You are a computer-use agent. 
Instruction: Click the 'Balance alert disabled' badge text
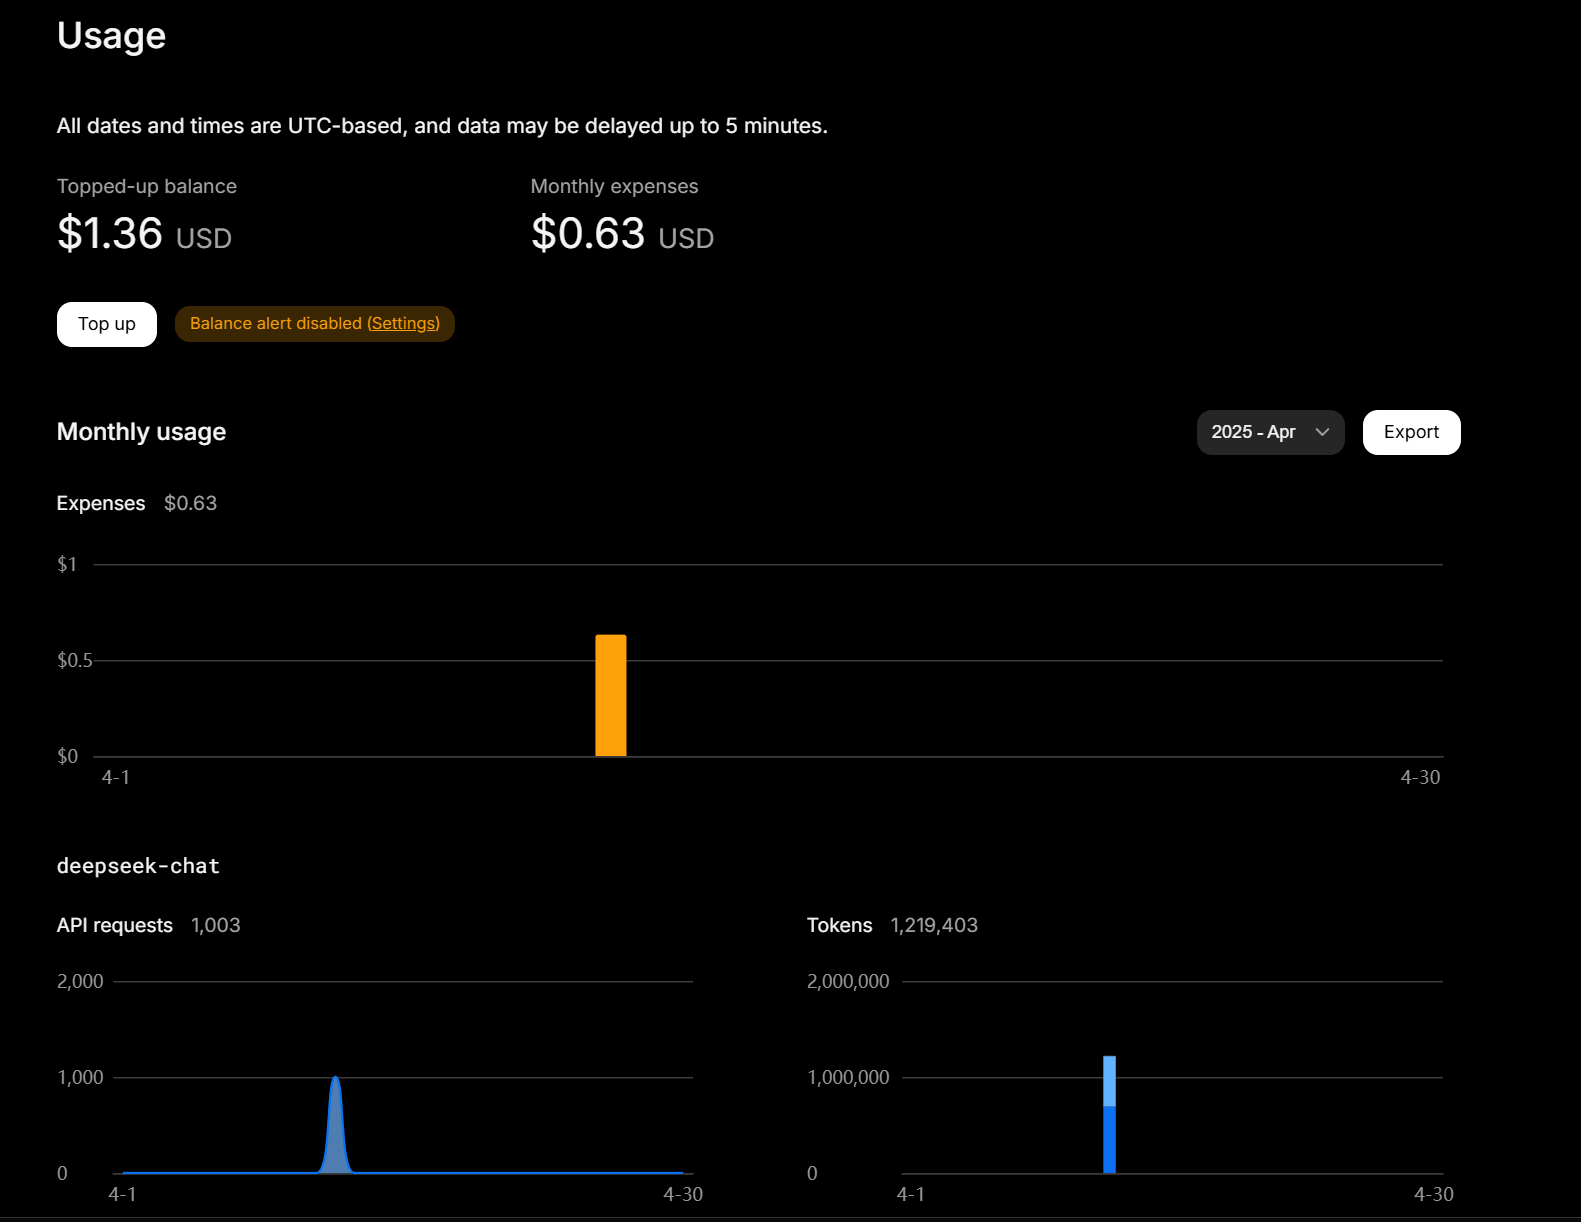(x=276, y=324)
